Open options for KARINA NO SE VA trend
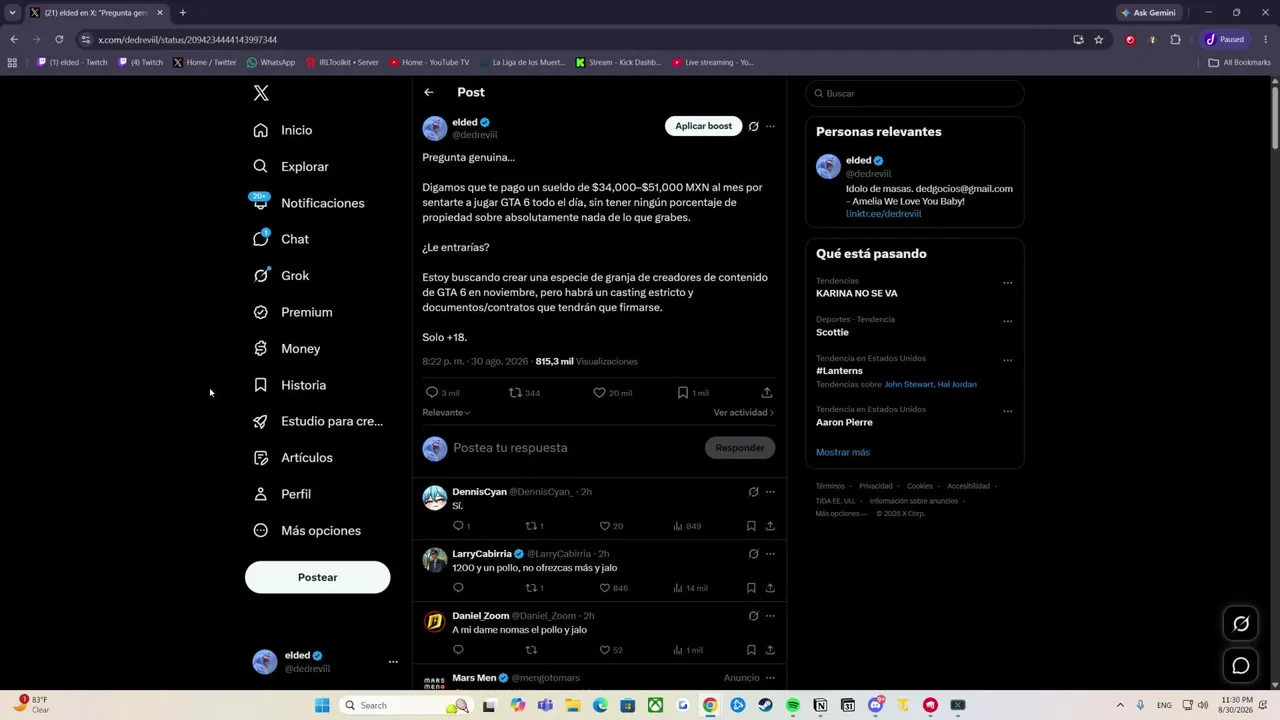This screenshot has width=1280, height=720. (1008, 283)
